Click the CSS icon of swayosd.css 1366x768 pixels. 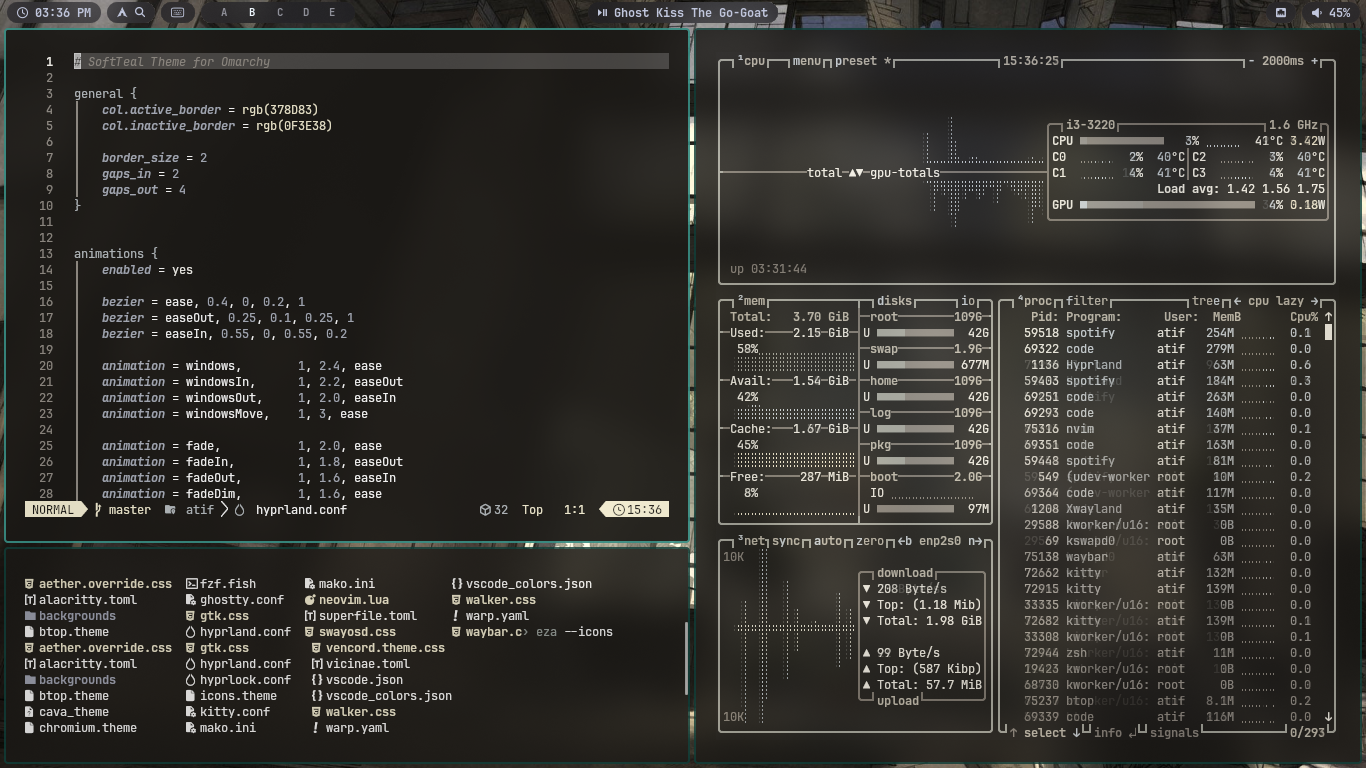pos(310,632)
